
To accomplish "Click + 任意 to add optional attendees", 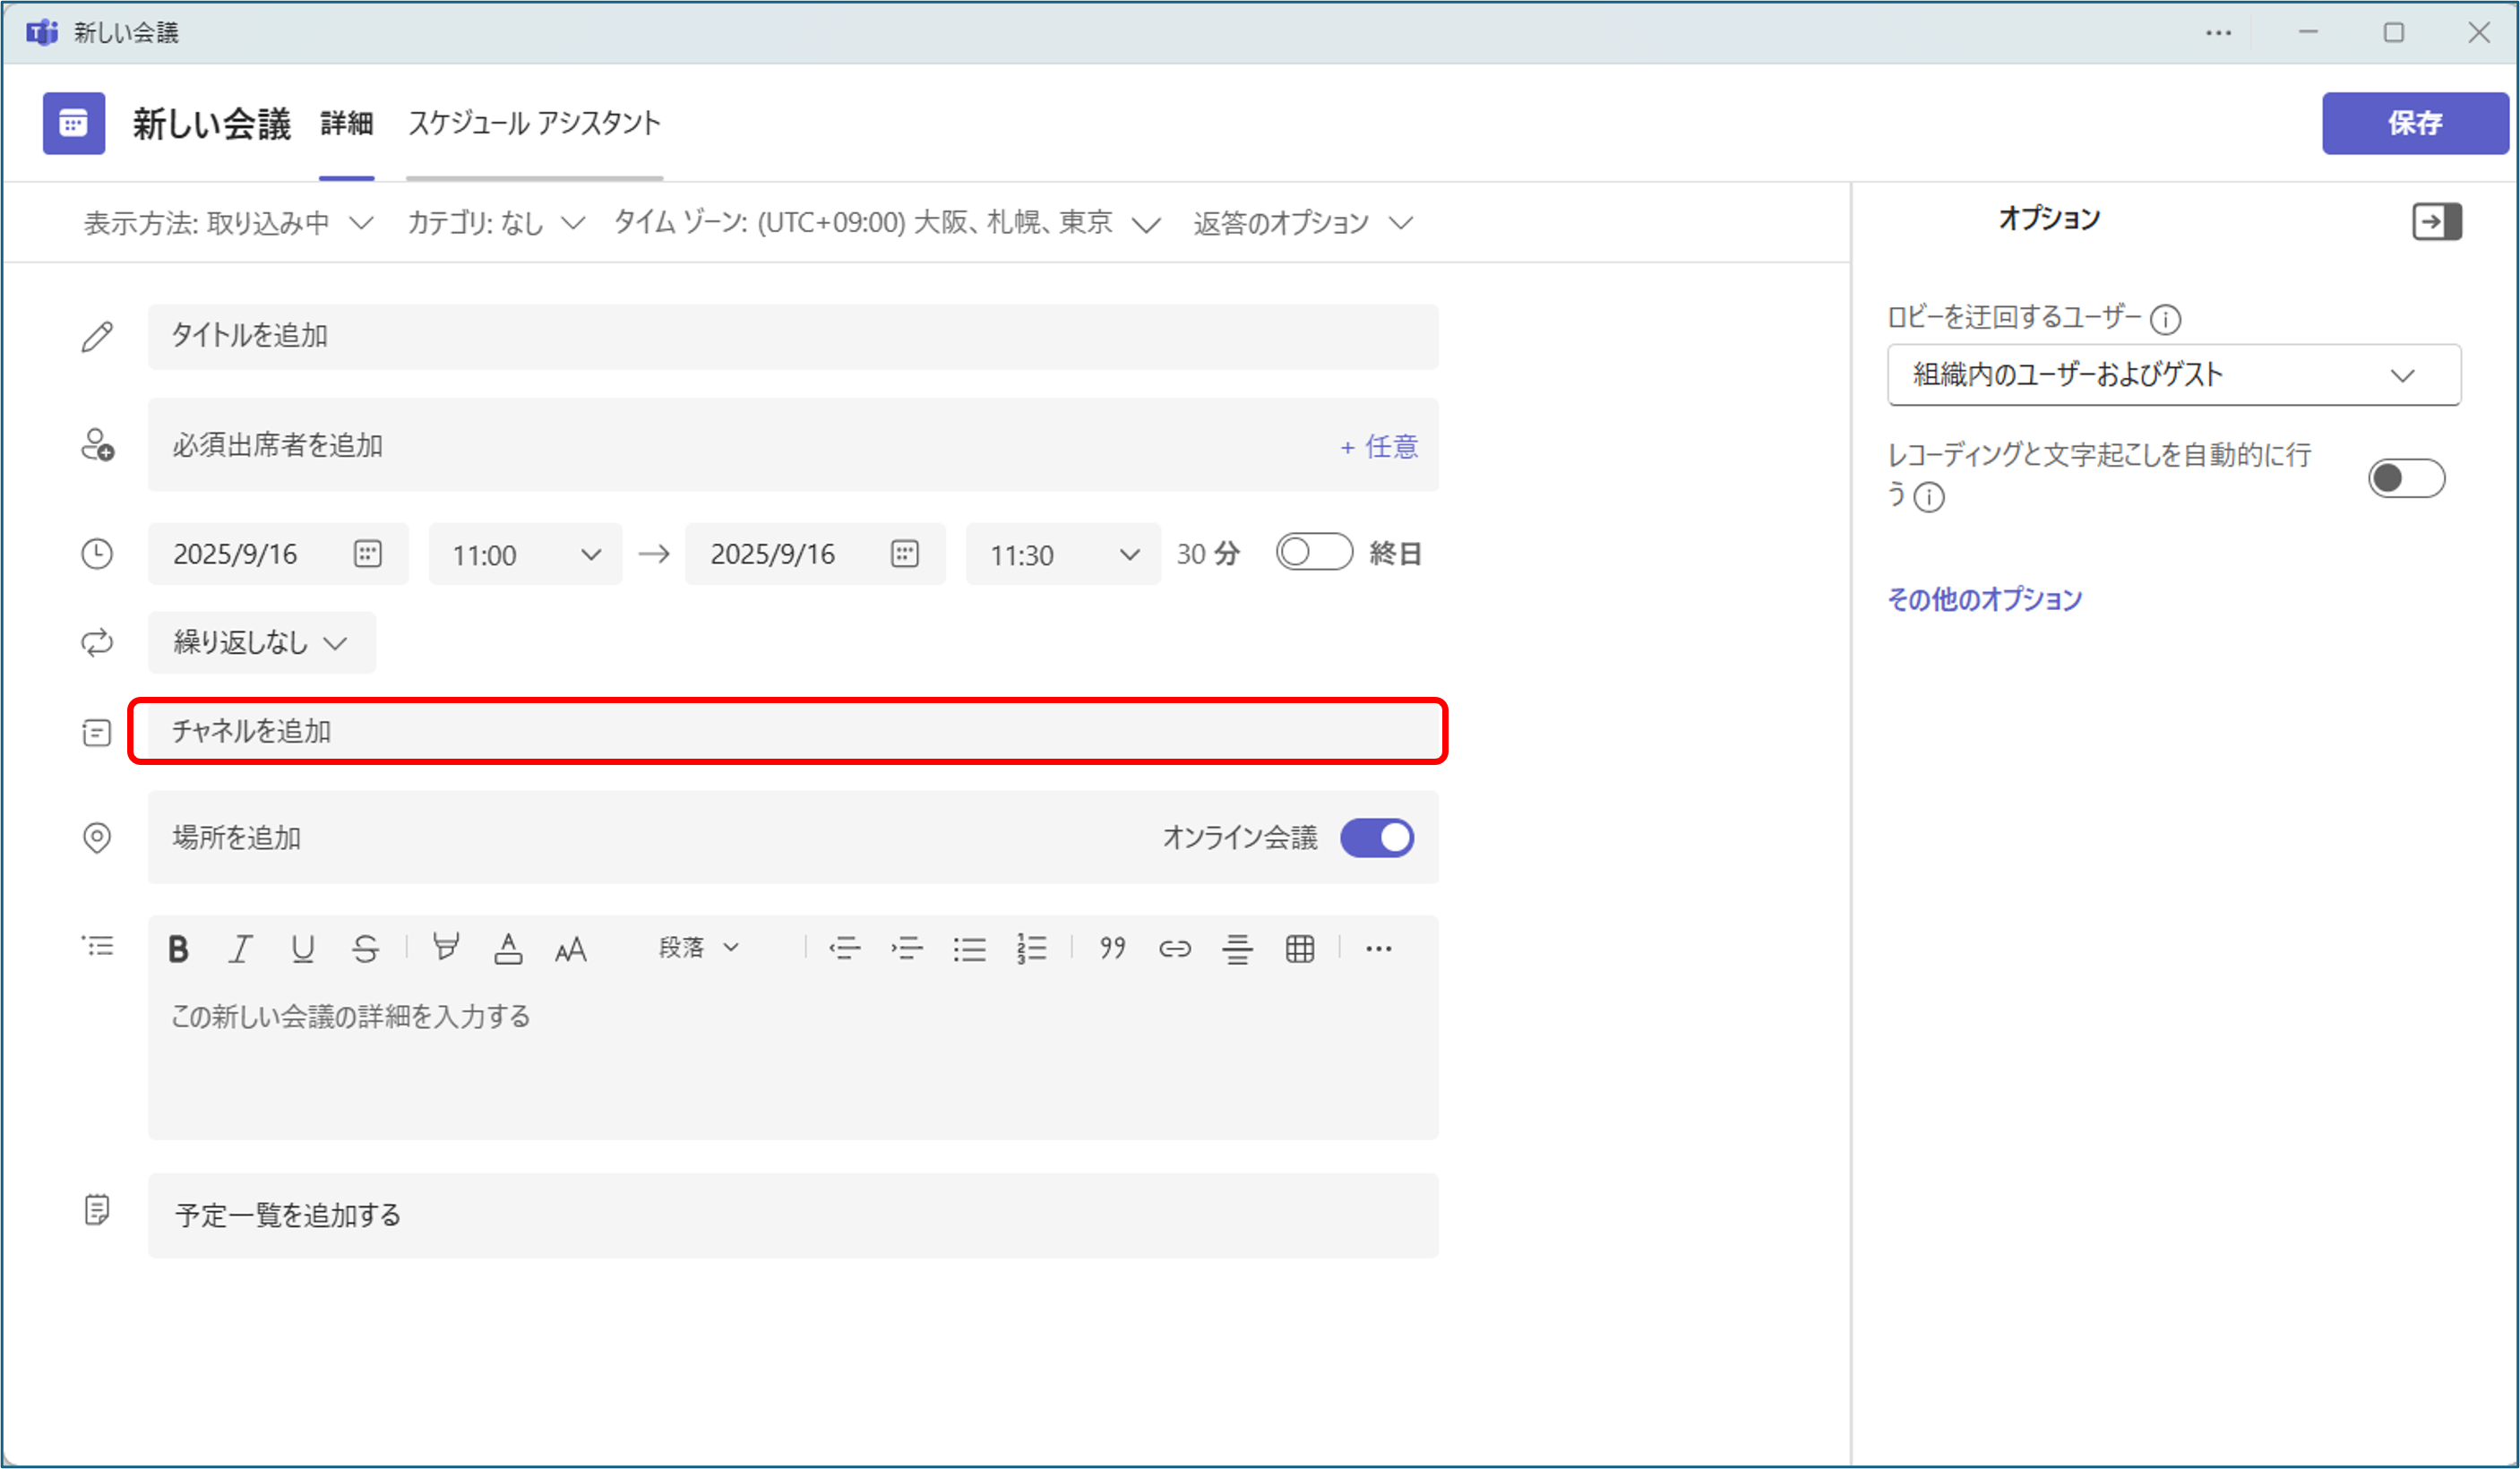I will (1379, 446).
